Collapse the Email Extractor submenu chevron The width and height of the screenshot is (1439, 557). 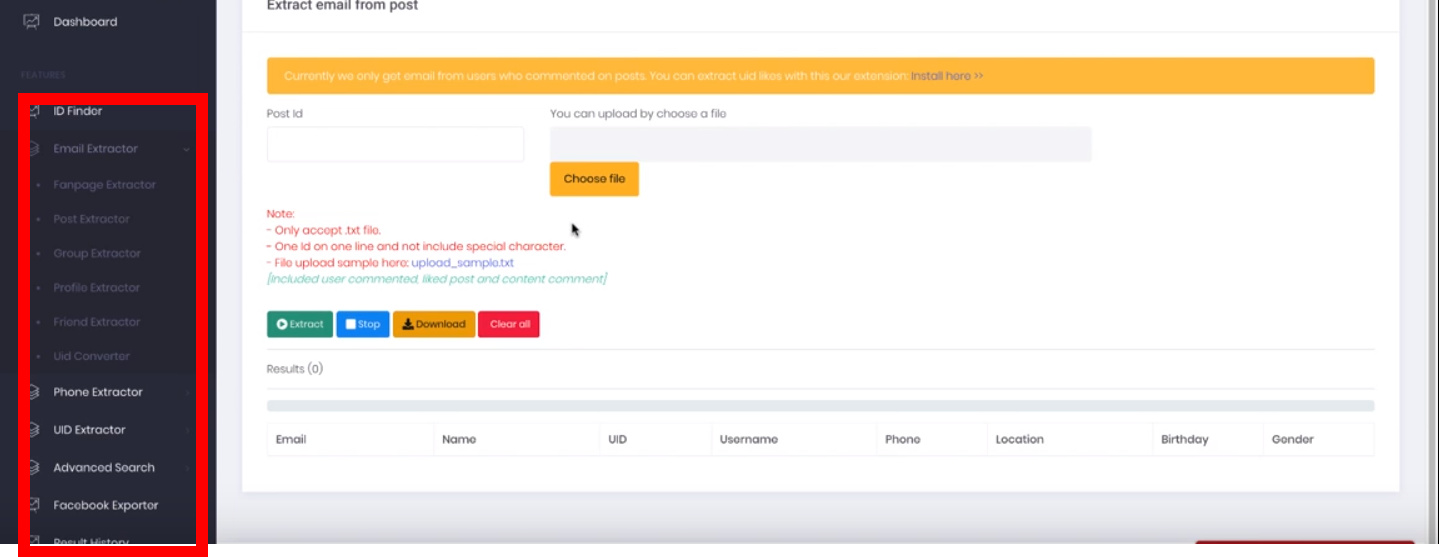187,150
